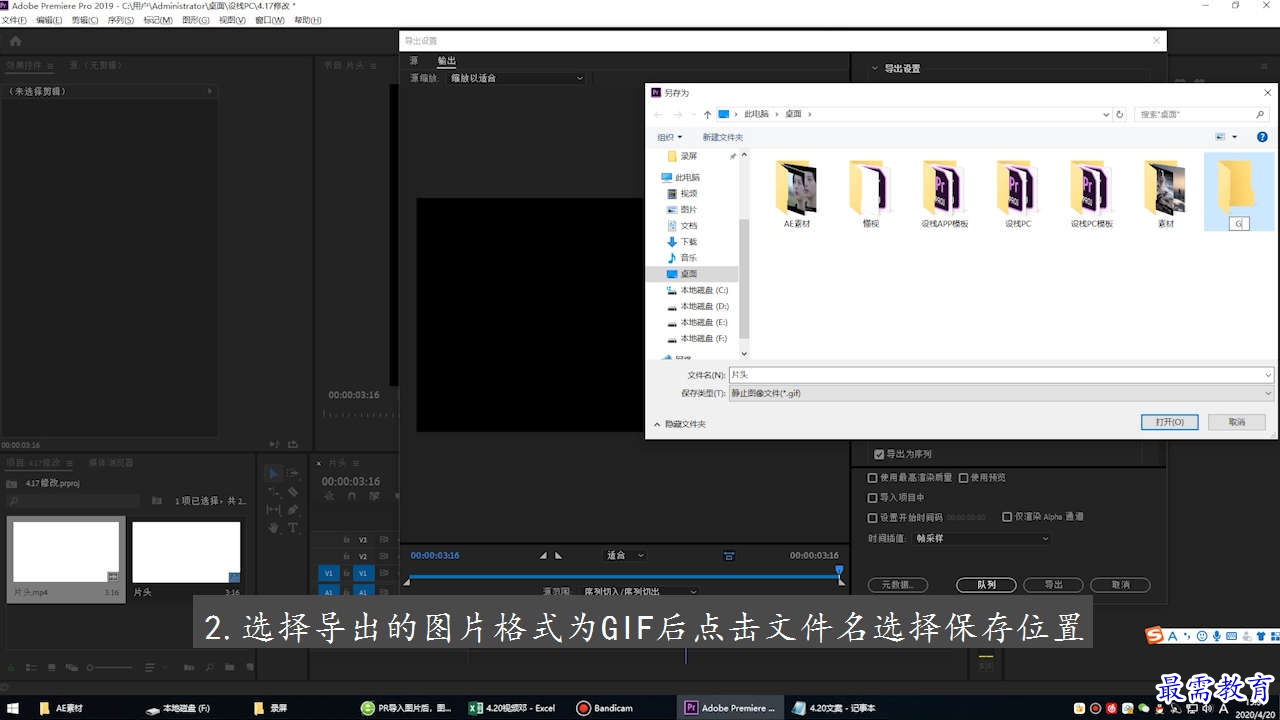The height and width of the screenshot is (720, 1280).
Task: Enable 使用预览 checkbox
Action: pos(964,478)
